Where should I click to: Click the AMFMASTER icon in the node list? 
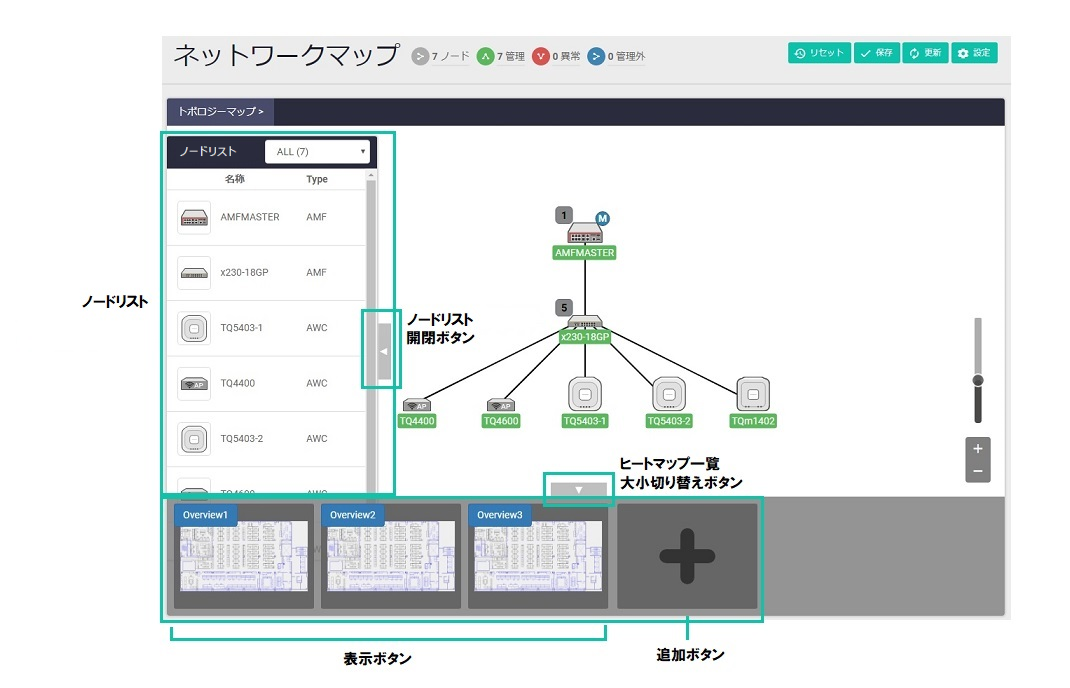click(x=194, y=217)
